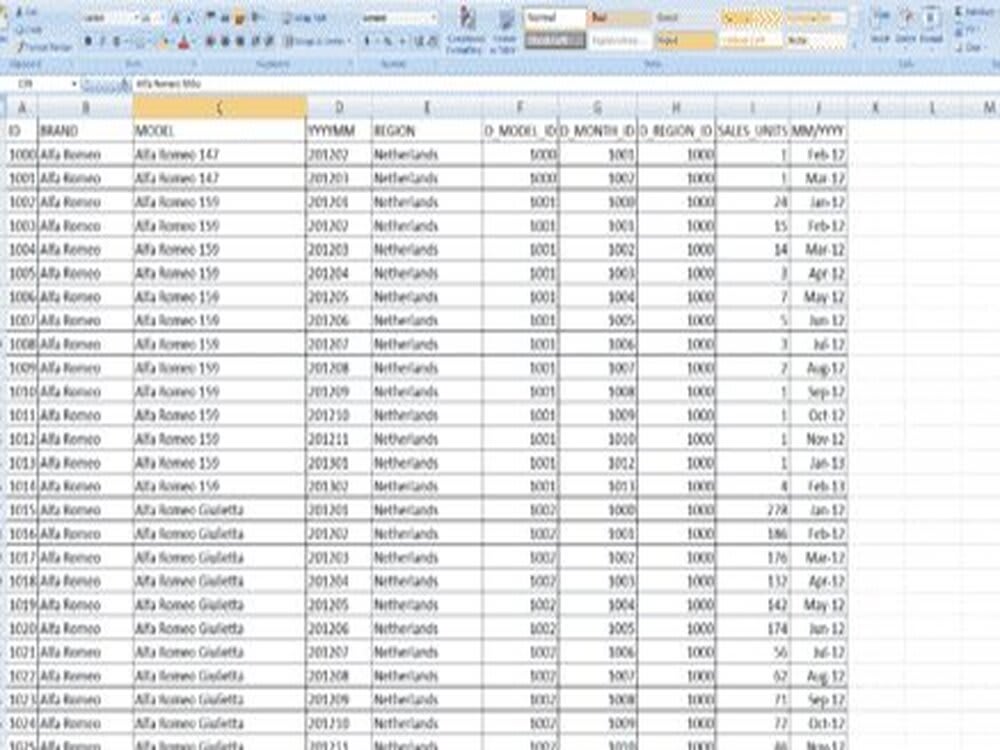1000x750 pixels.
Task: Click Increase Indent icon
Action: point(269,42)
